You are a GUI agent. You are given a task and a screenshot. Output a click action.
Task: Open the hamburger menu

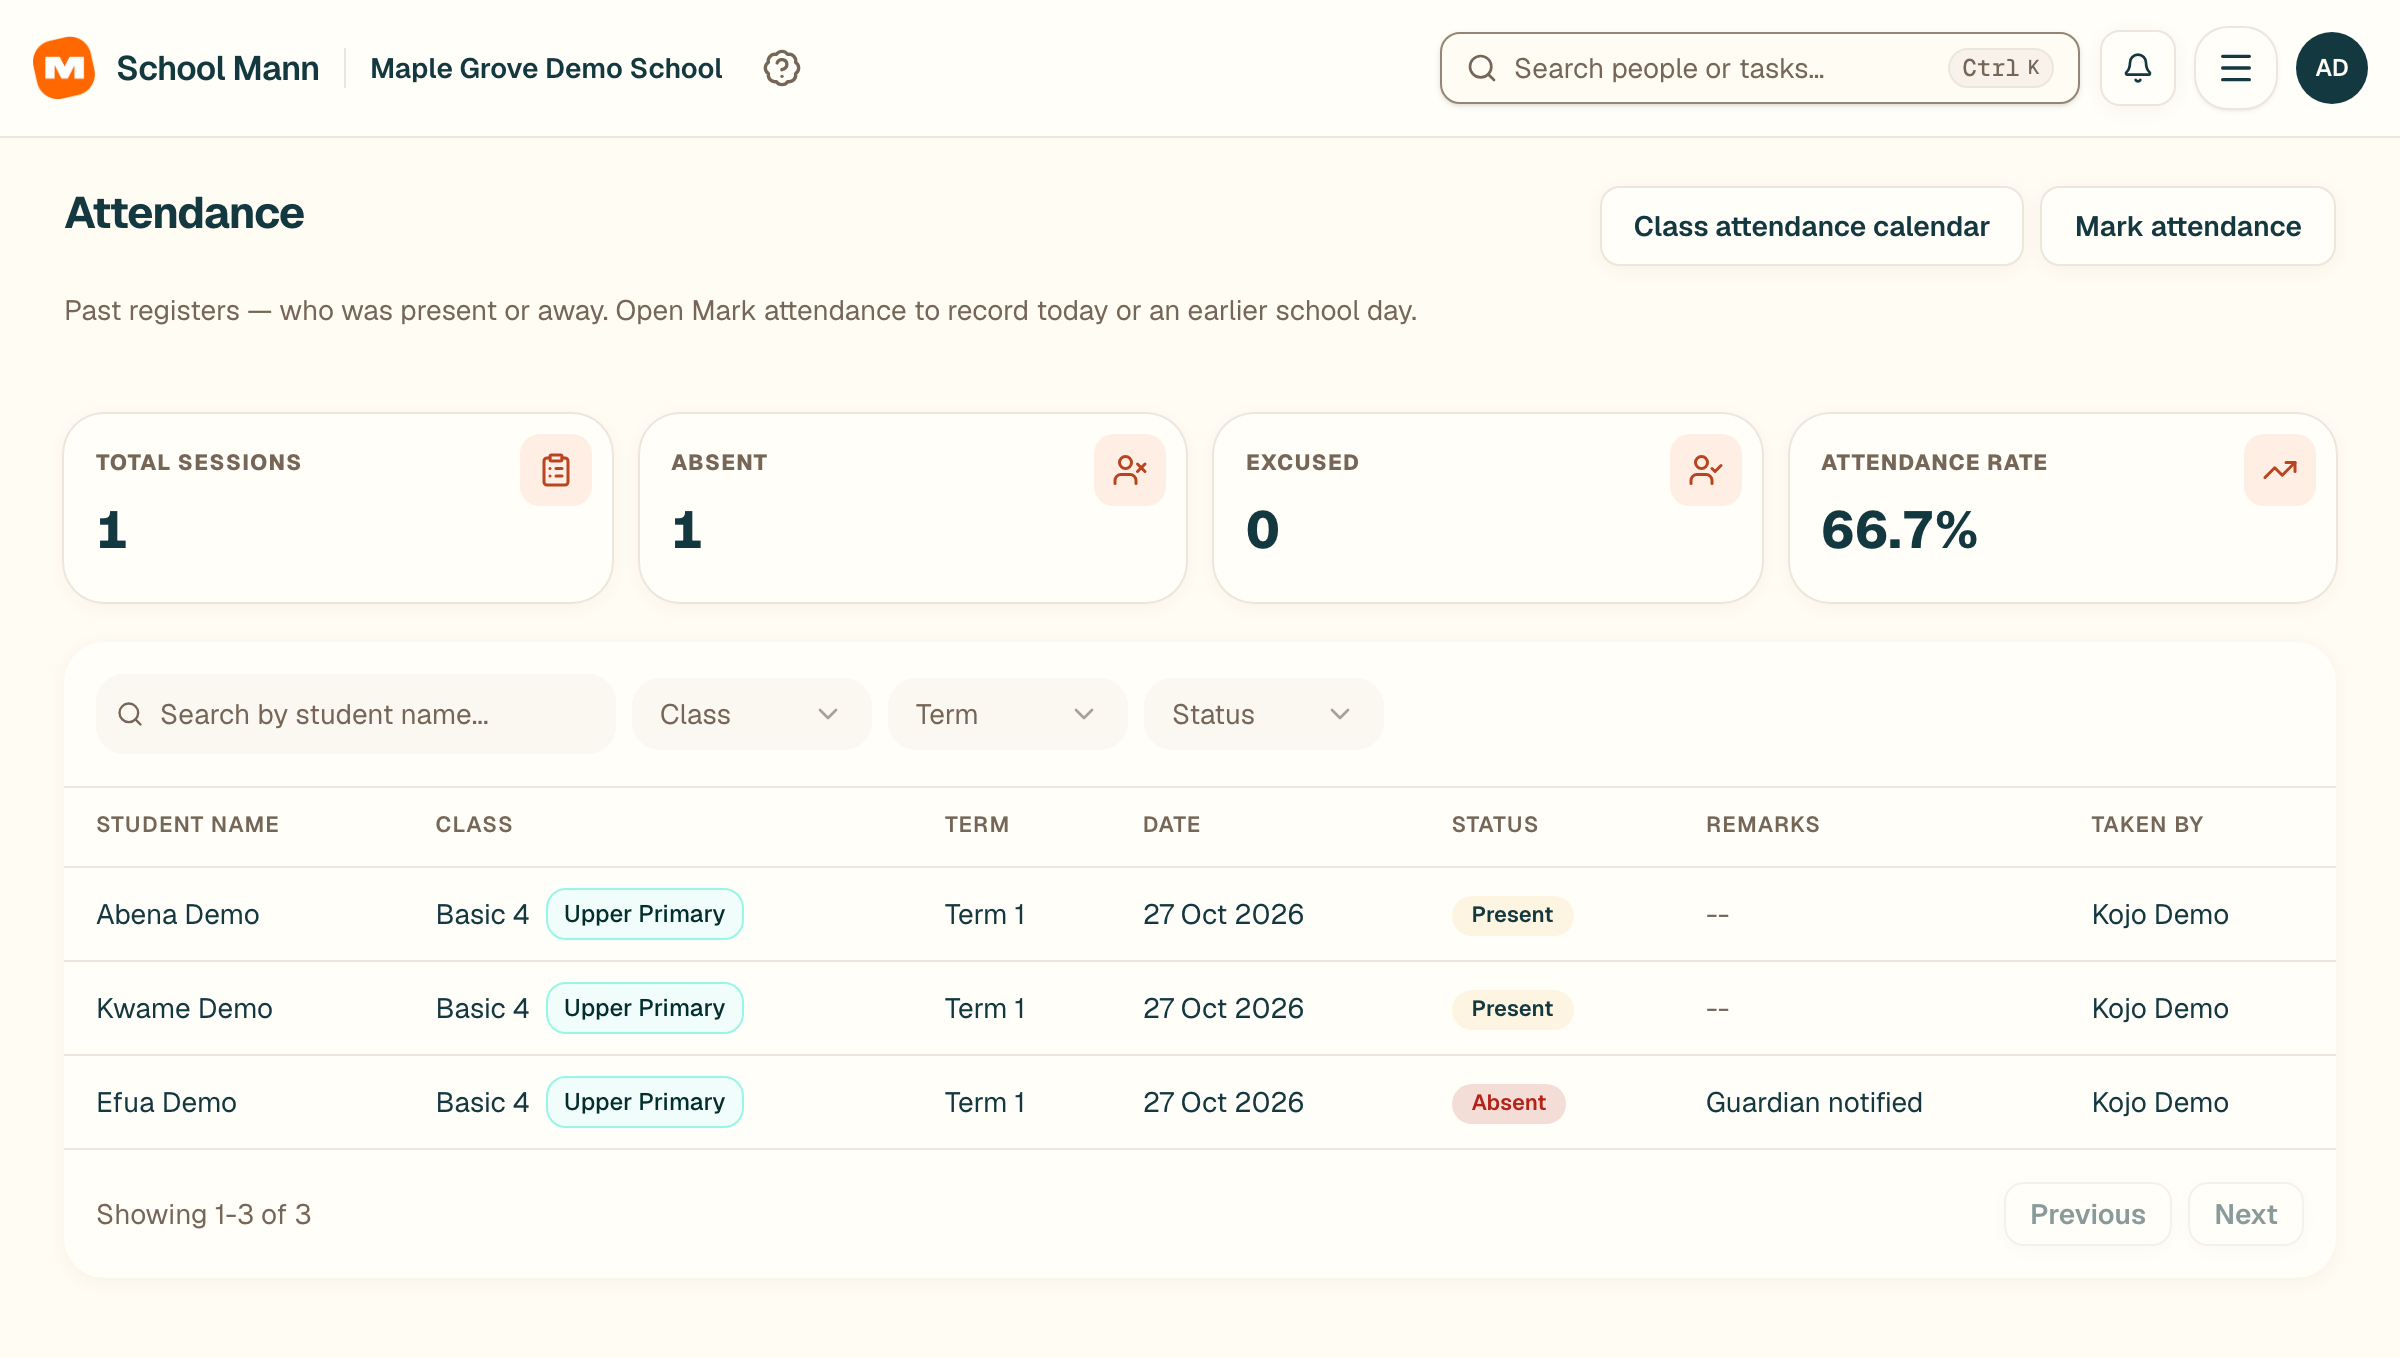[x=2236, y=68]
